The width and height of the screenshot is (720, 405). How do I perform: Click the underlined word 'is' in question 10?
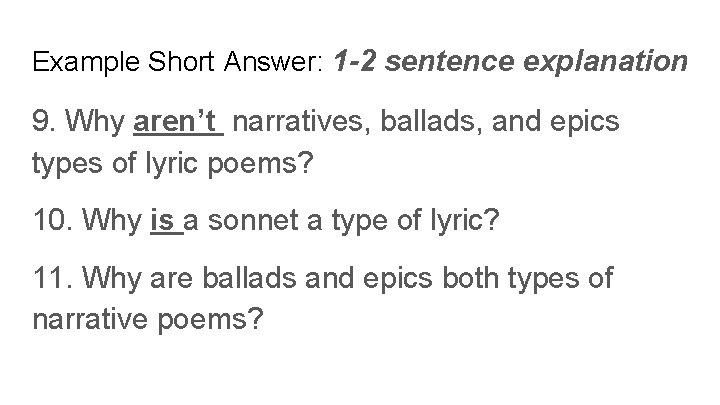[166, 220]
